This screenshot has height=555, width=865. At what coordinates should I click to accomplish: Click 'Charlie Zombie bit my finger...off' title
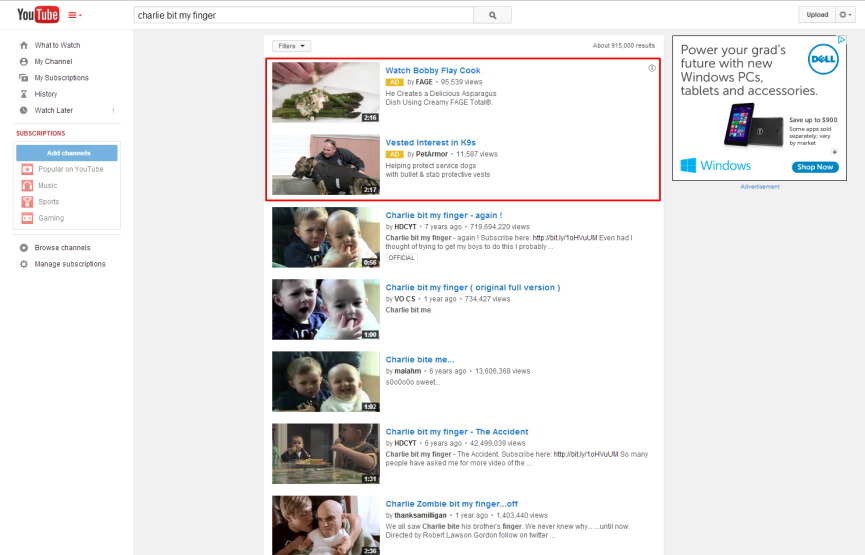(x=451, y=504)
